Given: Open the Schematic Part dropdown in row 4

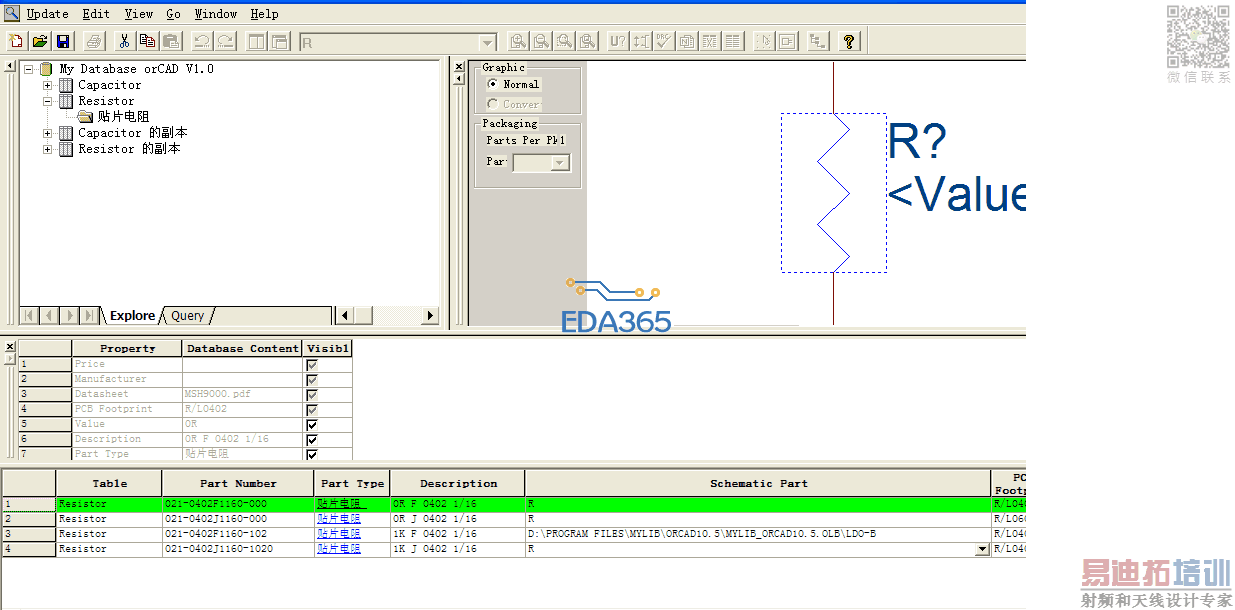Looking at the screenshot, I should click(982, 549).
